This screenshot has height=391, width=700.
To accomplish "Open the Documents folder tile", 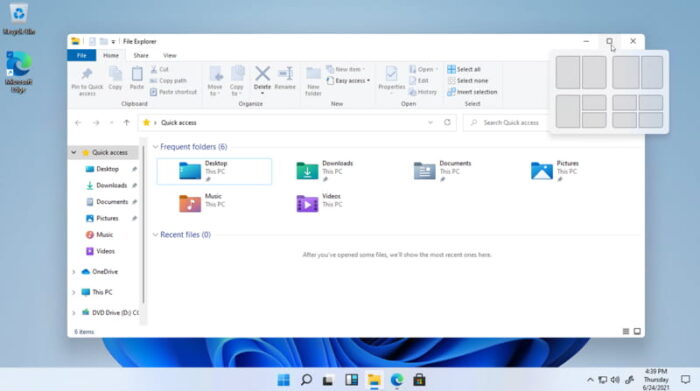I will click(x=448, y=171).
